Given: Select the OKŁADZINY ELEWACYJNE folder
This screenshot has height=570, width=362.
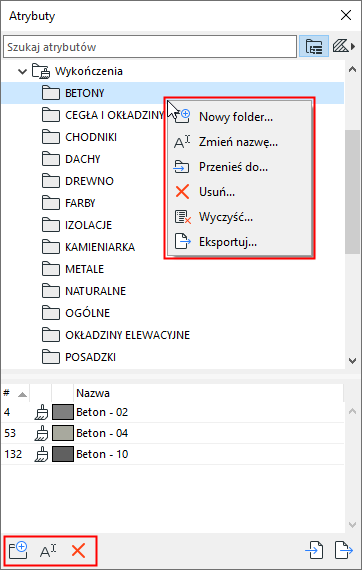Looking at the screenshot, I should (x=127, y=335).
